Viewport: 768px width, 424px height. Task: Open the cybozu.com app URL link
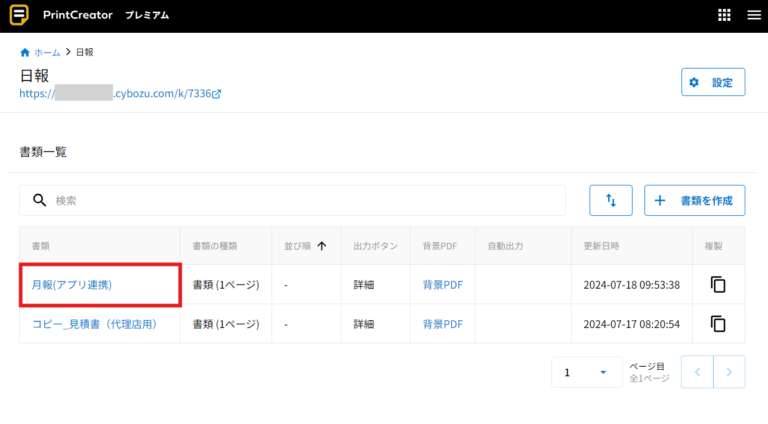120,94
